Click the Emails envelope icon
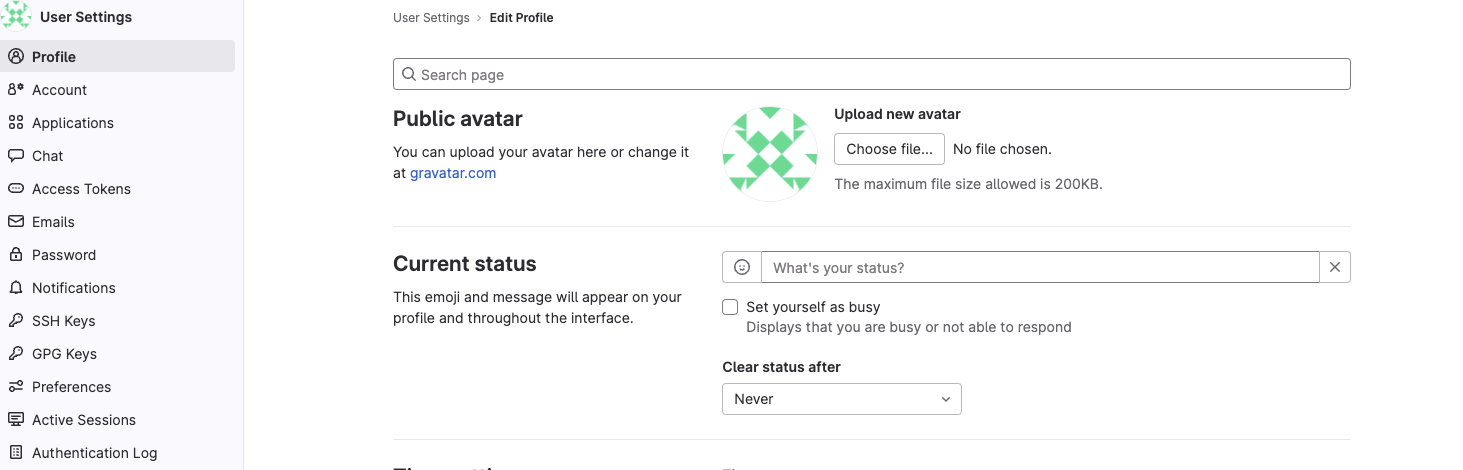The height and width of the screenshot is (470, 1463). click(15, 222)
